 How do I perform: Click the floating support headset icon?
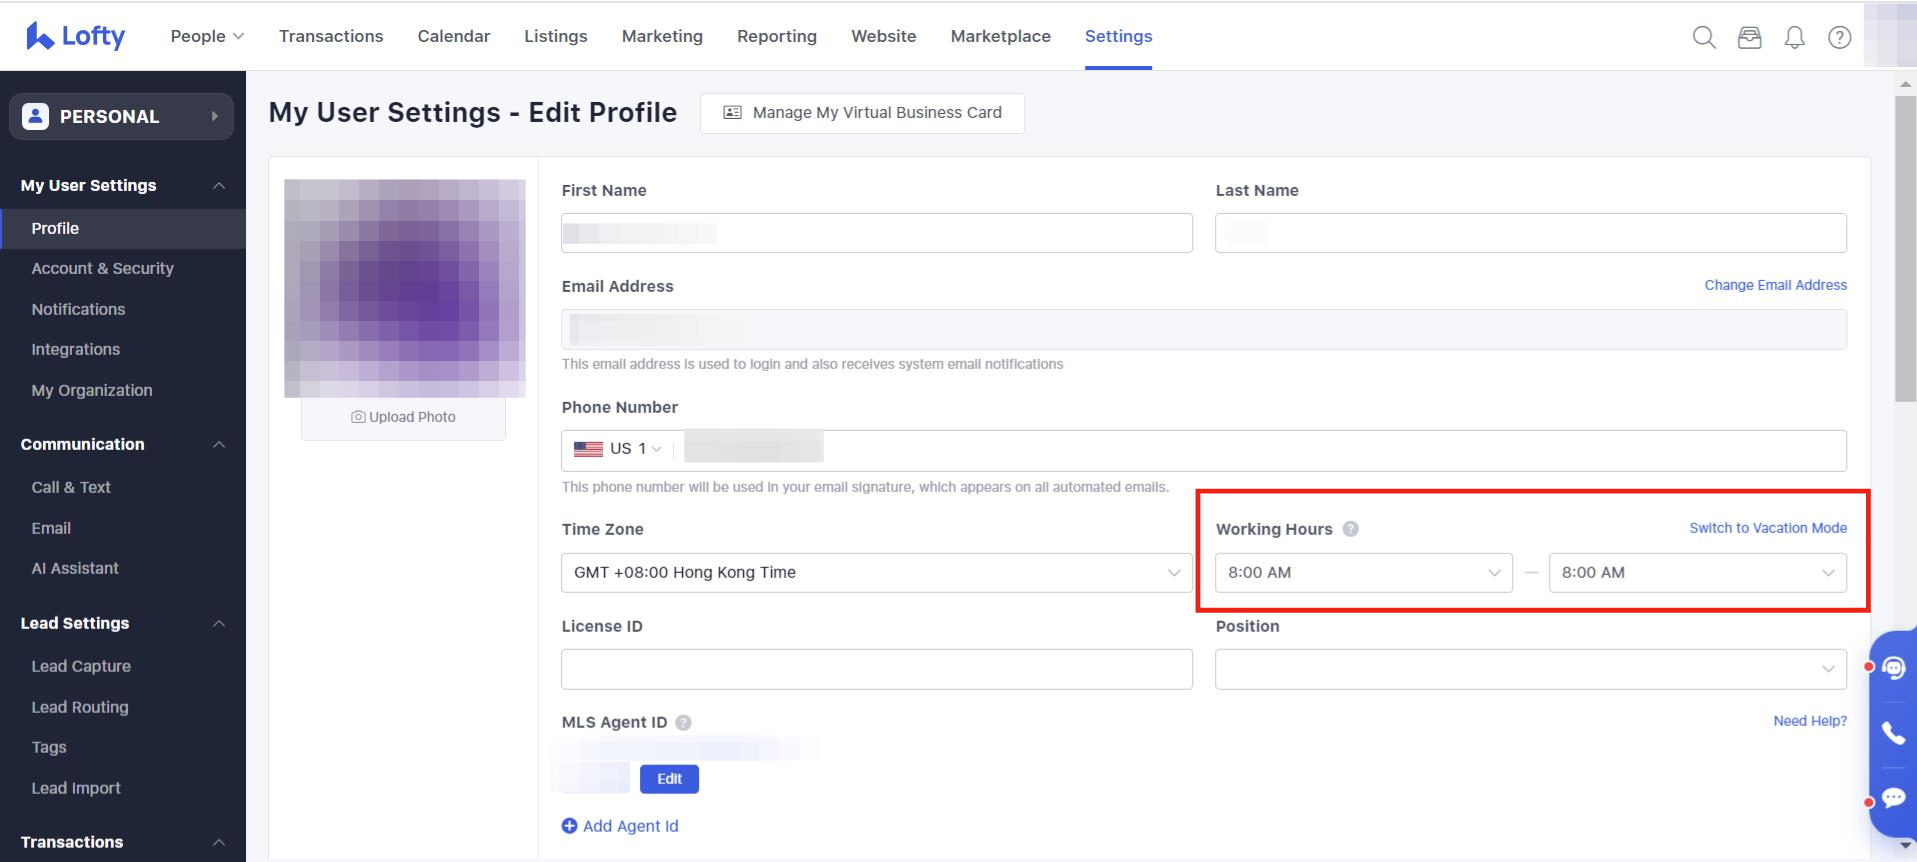click(1893, 667)
